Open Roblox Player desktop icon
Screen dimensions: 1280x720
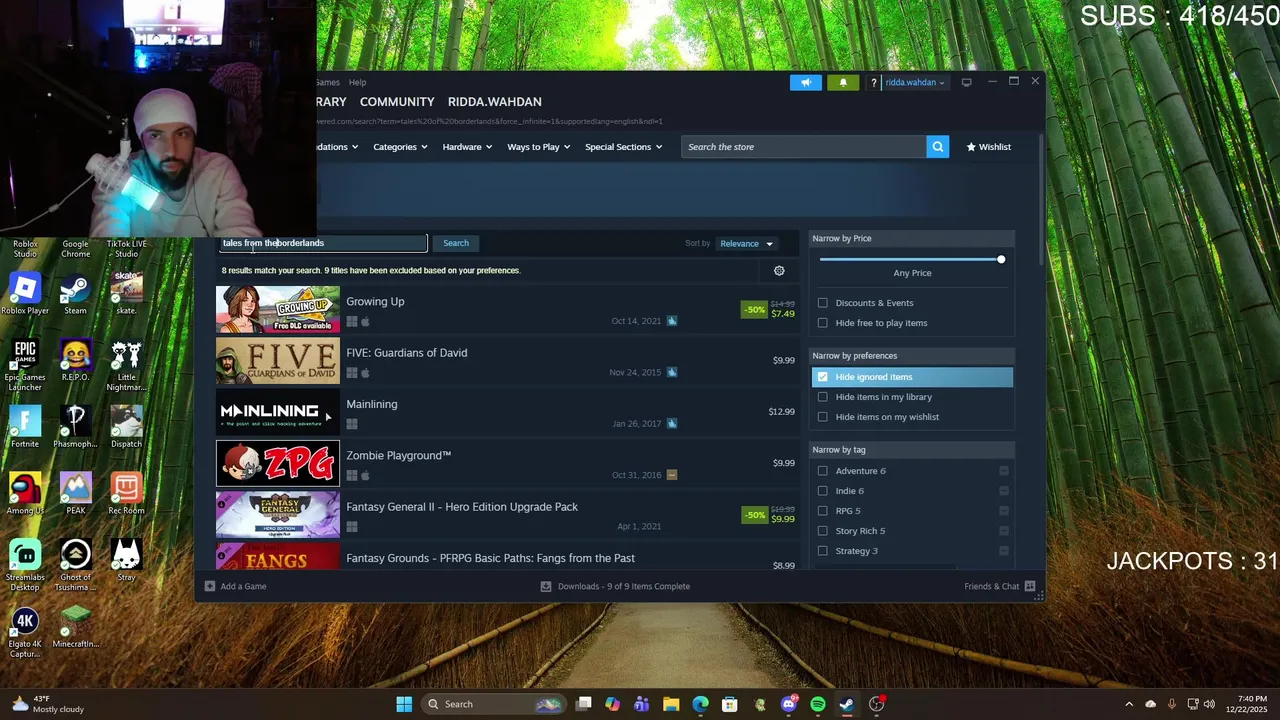pos(25,294)
